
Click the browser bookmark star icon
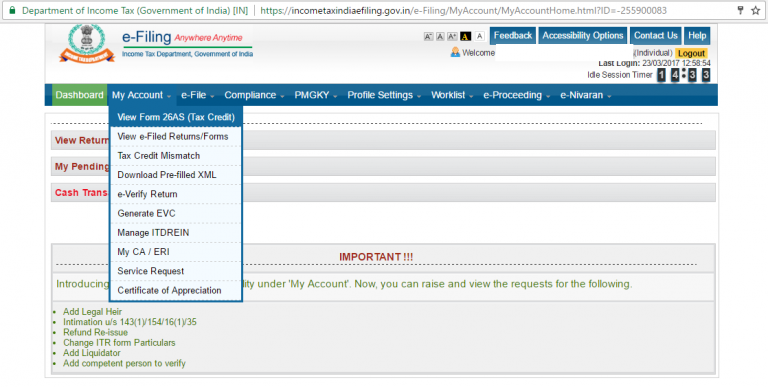pyautogui.click(x=756, y=10)
